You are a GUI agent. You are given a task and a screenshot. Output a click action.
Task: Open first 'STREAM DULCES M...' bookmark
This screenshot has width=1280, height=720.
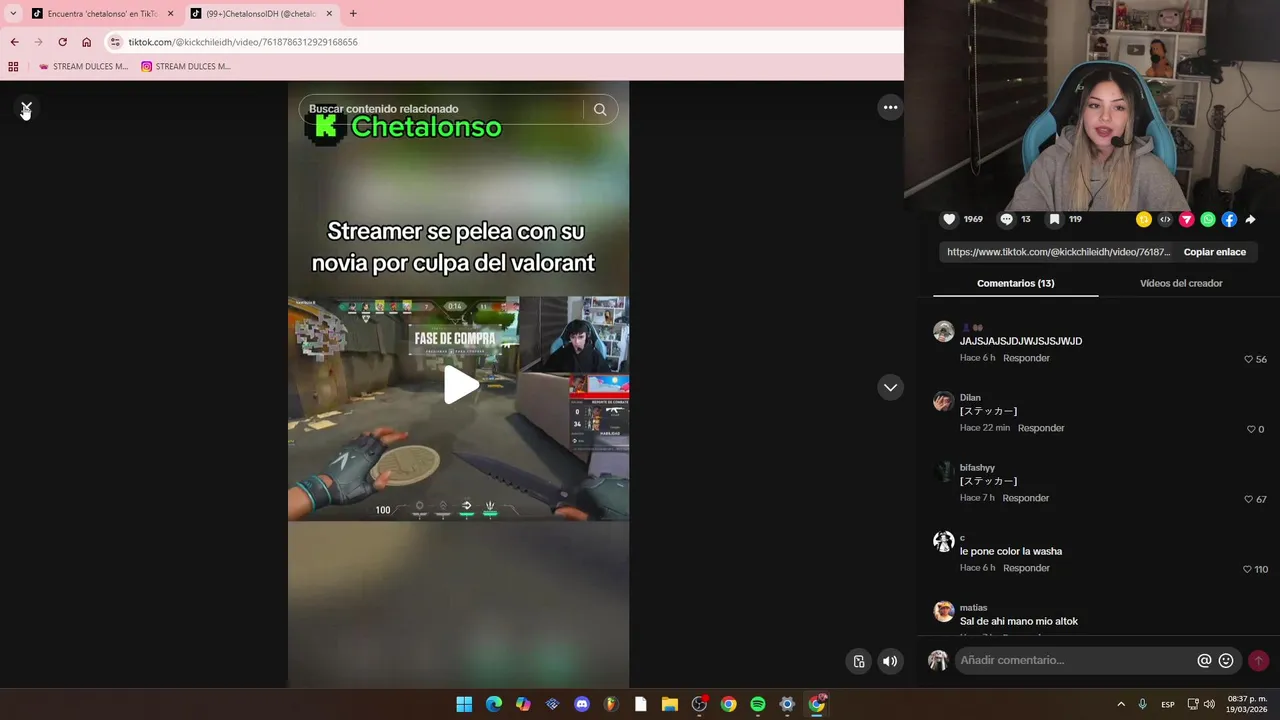(83, 67)
